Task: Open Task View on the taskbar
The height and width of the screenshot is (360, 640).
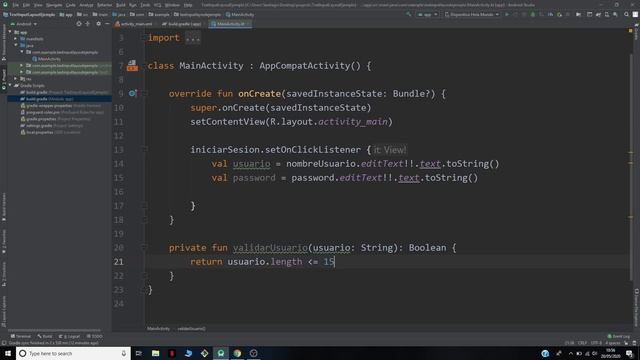Action: [139, 353]
